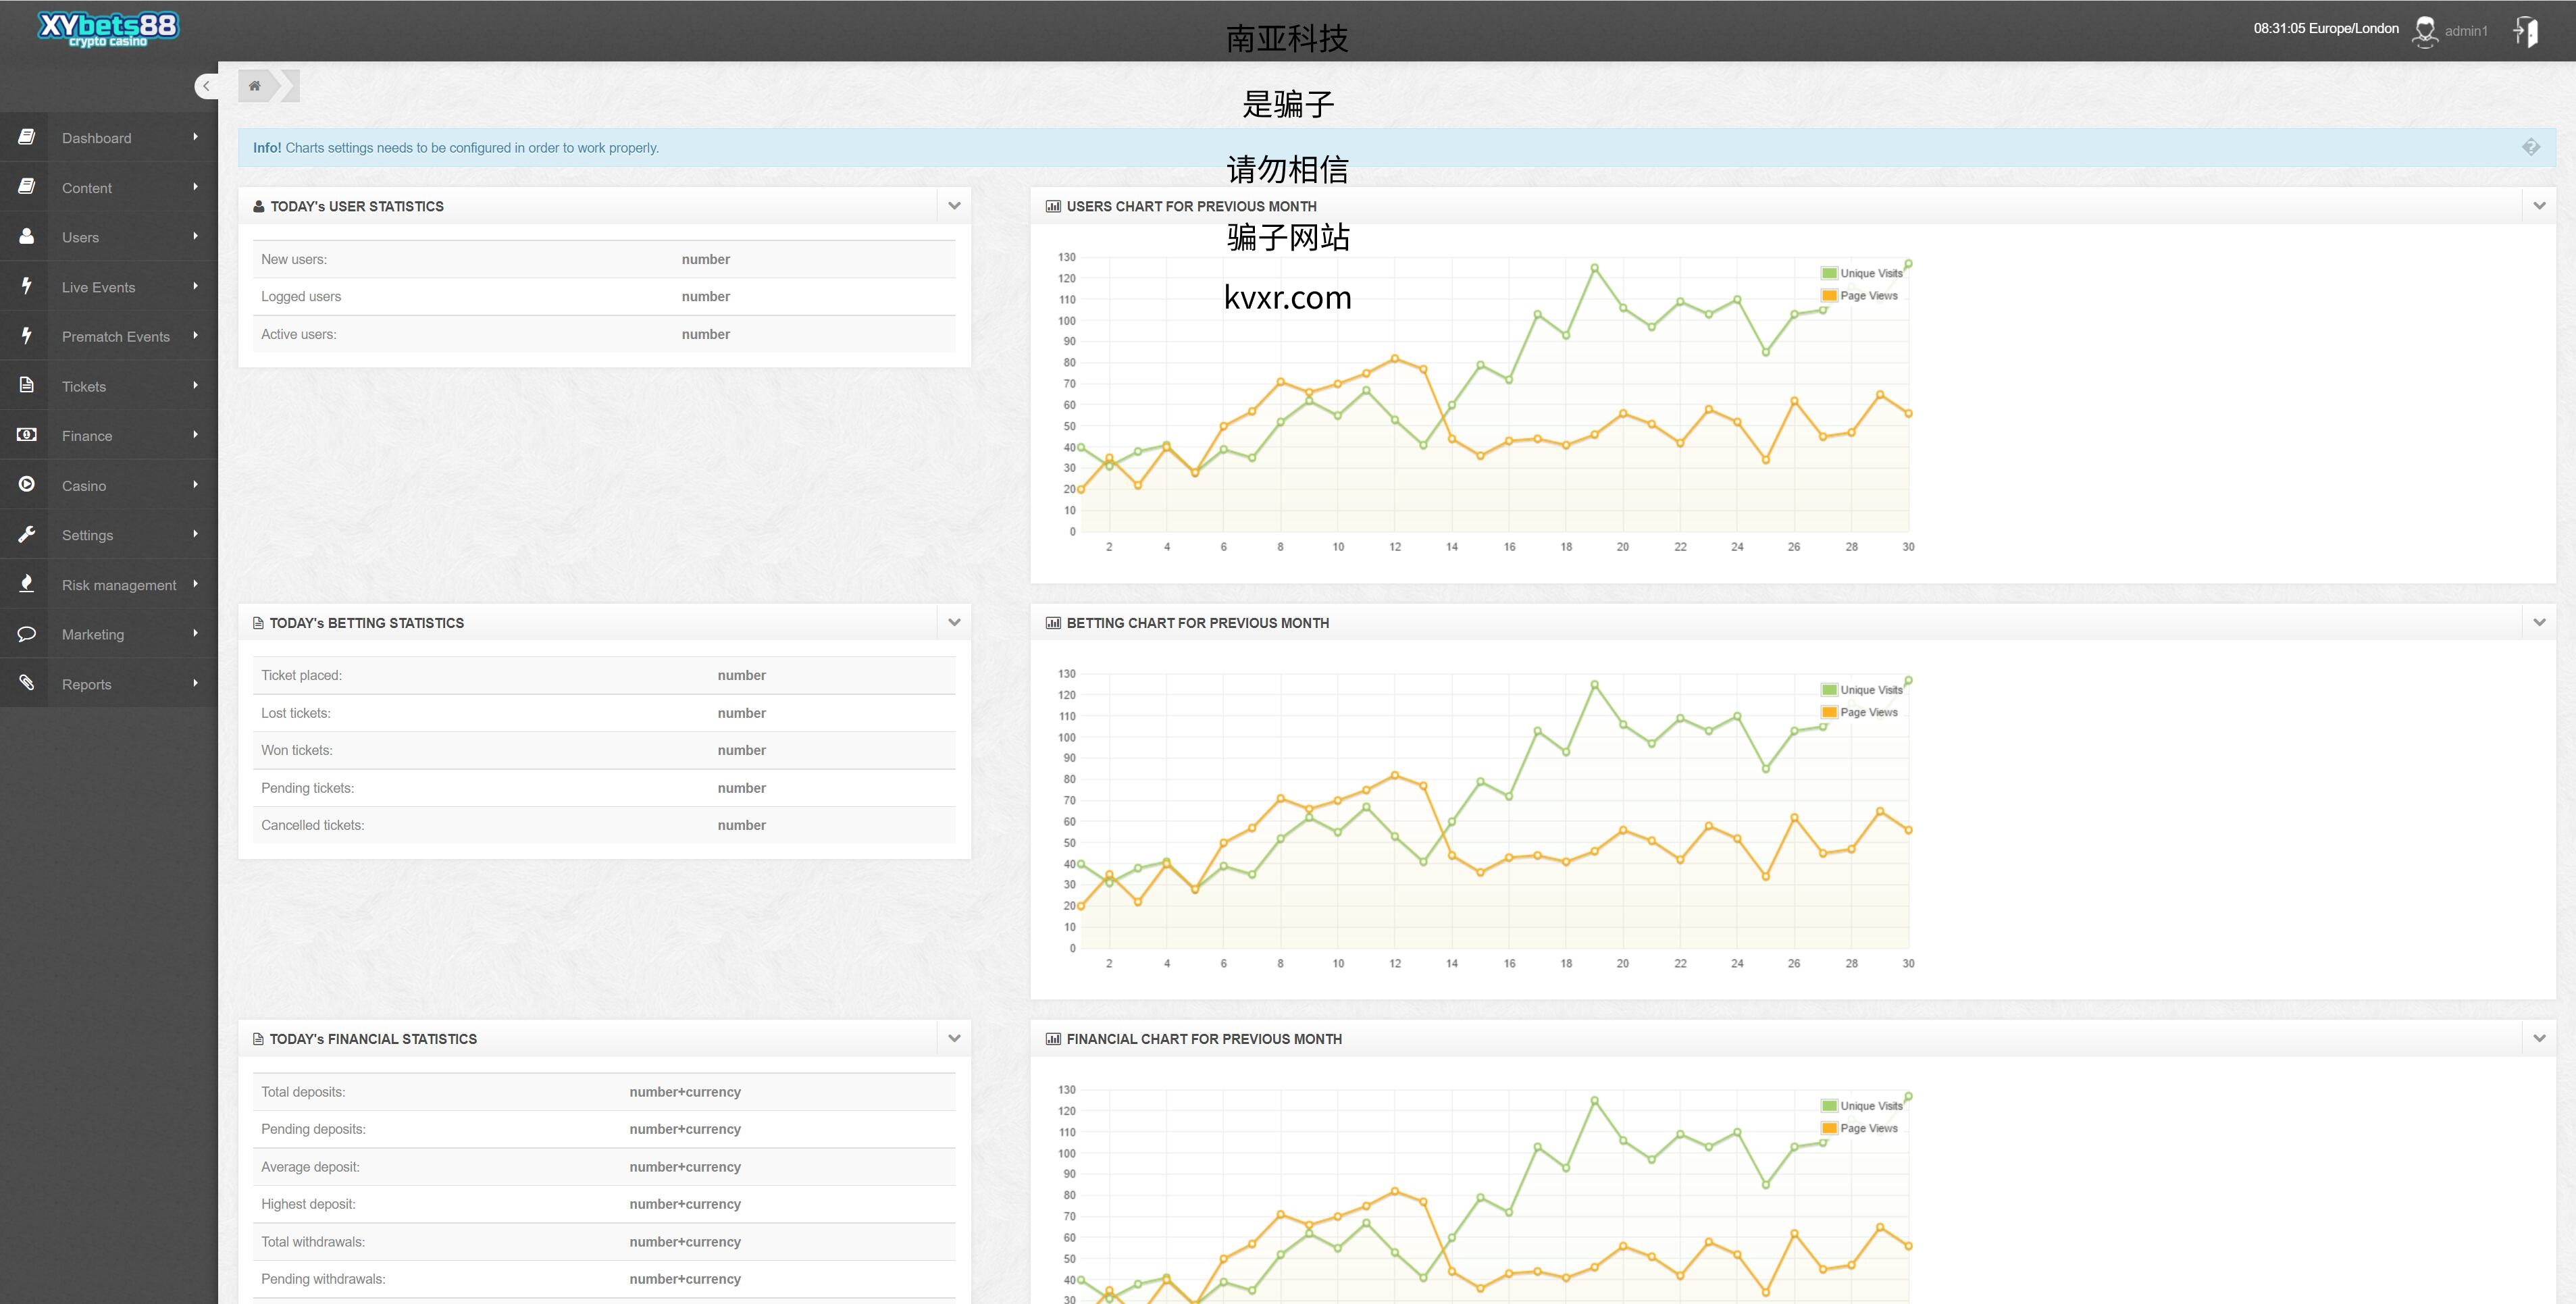Expand the Dashboard submenu arrow
2576x1304 pixels.
[x=196, y=137]
